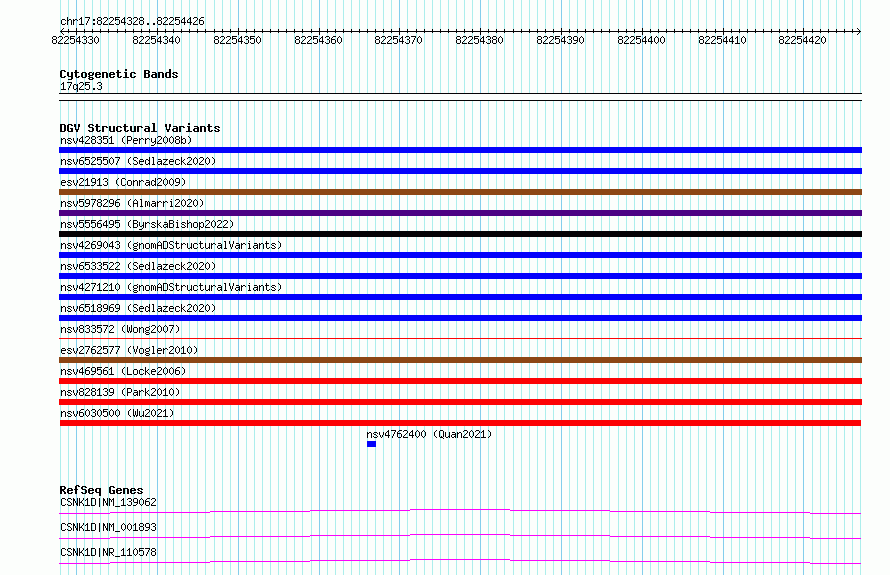The height and width of the screenshot is (575, 890).
Task: Click ruler position 82254400
Action: [x=641, y=40]
